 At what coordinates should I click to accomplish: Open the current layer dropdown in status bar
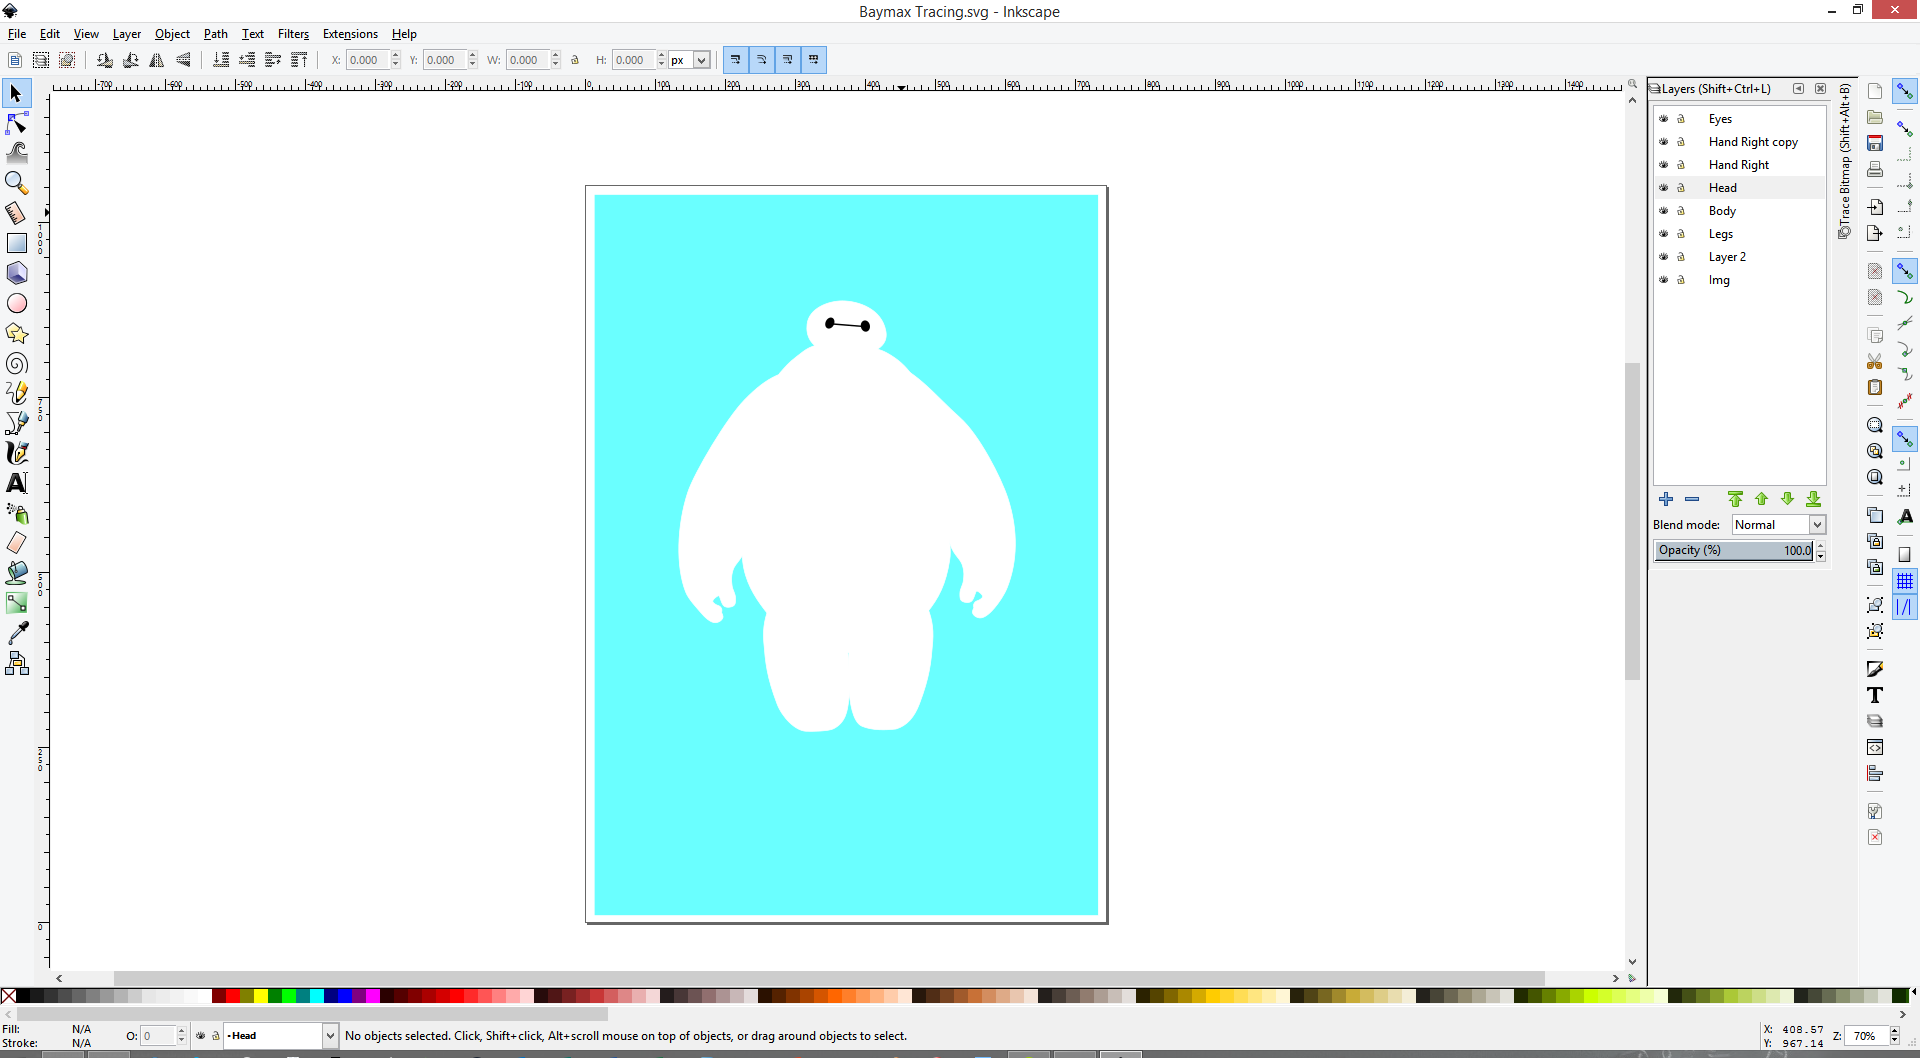point(281,1036)
